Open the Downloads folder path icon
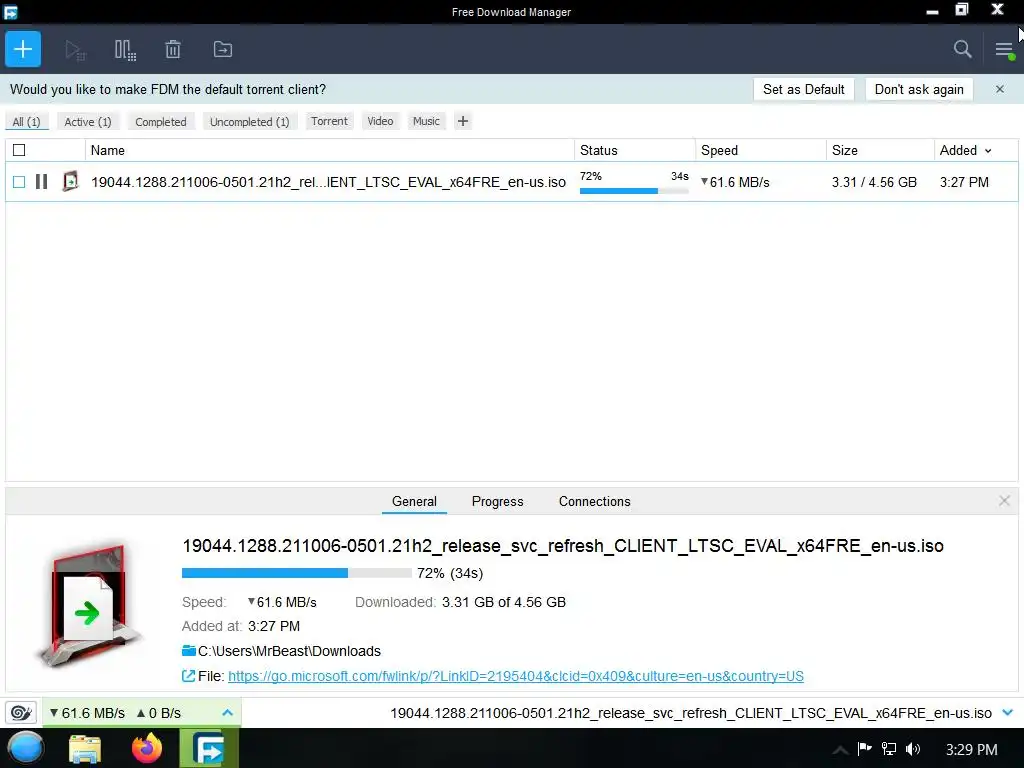1024x768 pixels. 189,650
